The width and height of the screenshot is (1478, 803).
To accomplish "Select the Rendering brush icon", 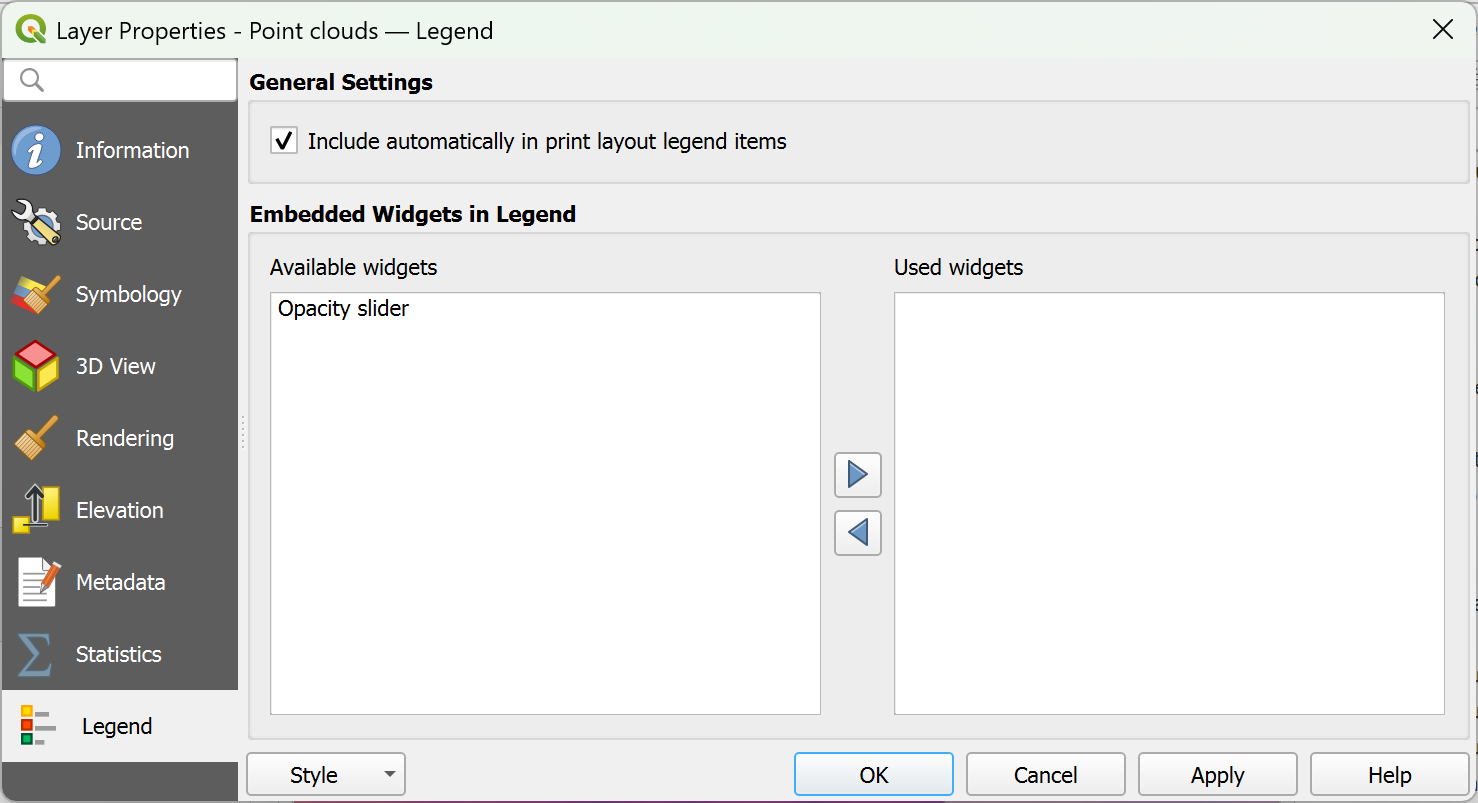I will coord(36,437).
